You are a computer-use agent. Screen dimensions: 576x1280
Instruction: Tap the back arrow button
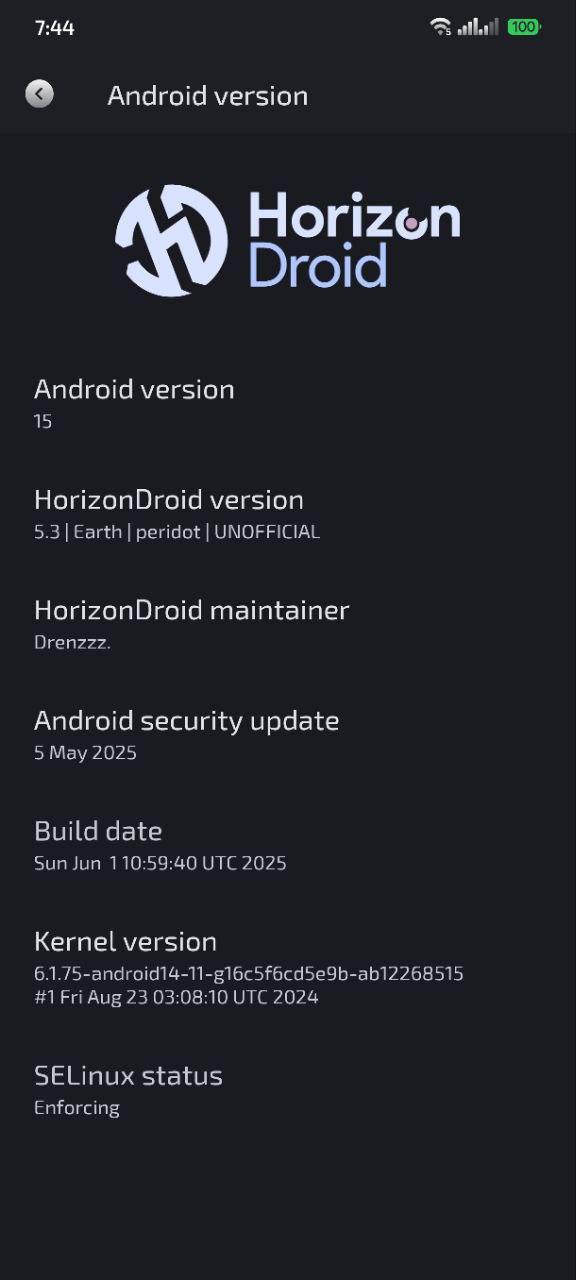point(39,95)
